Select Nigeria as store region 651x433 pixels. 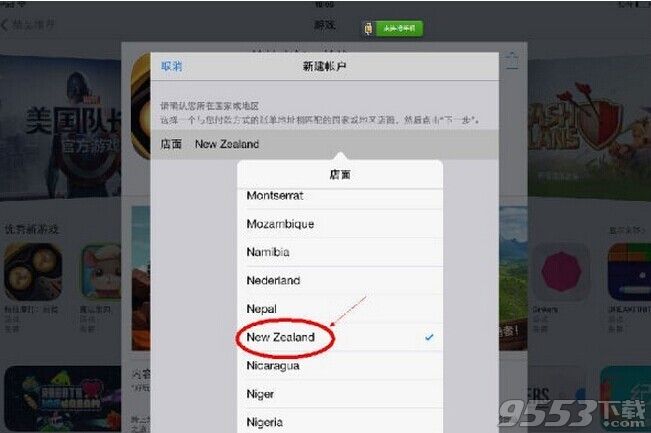point(340,421)
